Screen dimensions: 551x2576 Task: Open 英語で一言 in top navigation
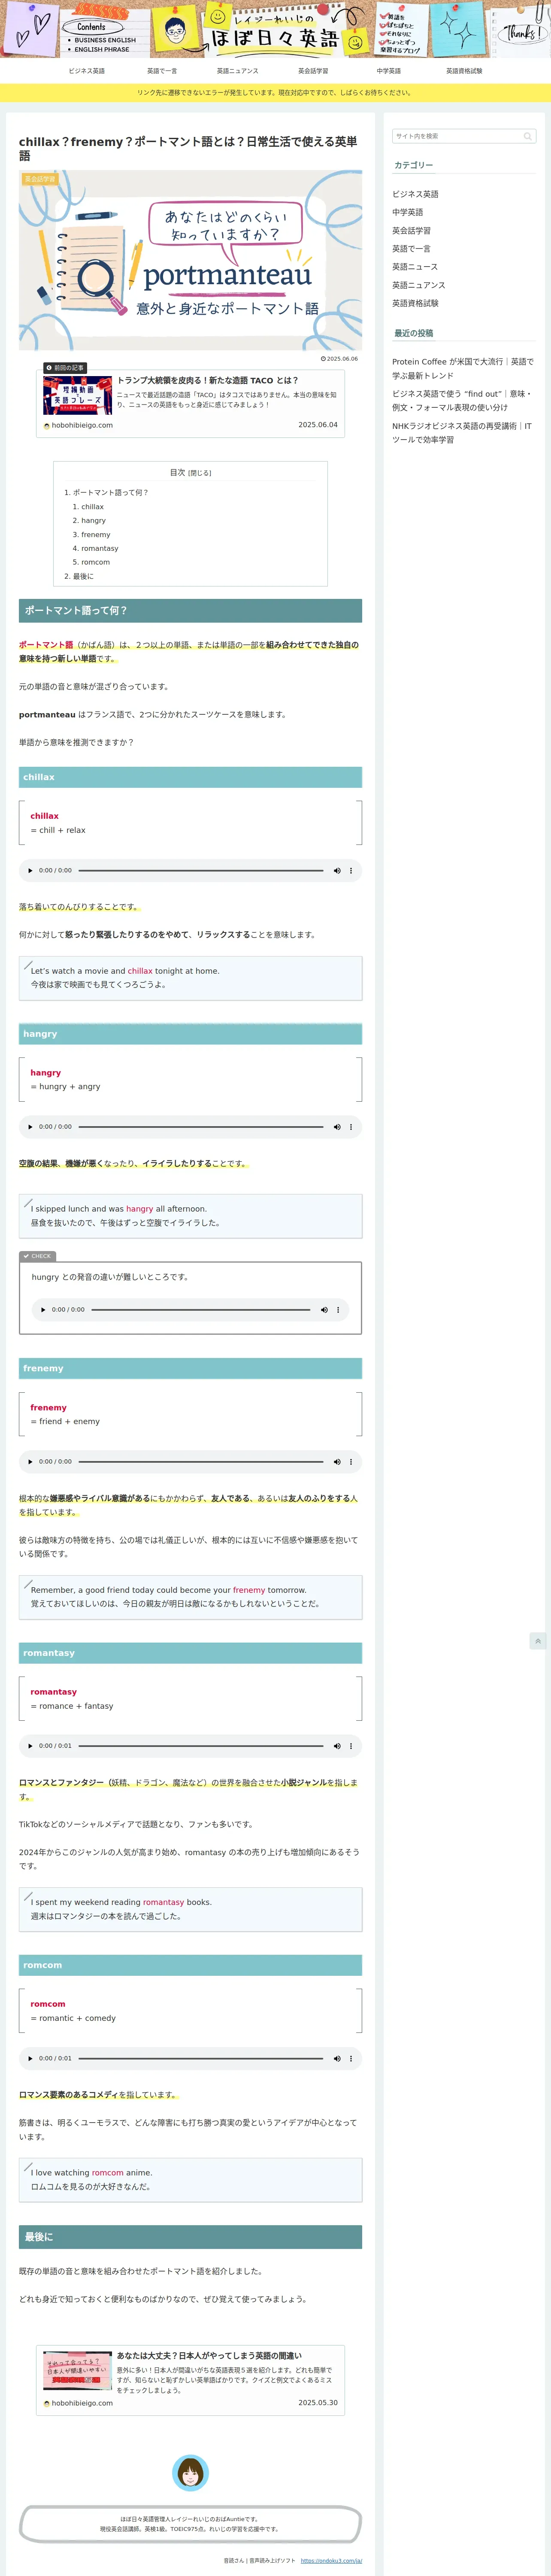162,71
